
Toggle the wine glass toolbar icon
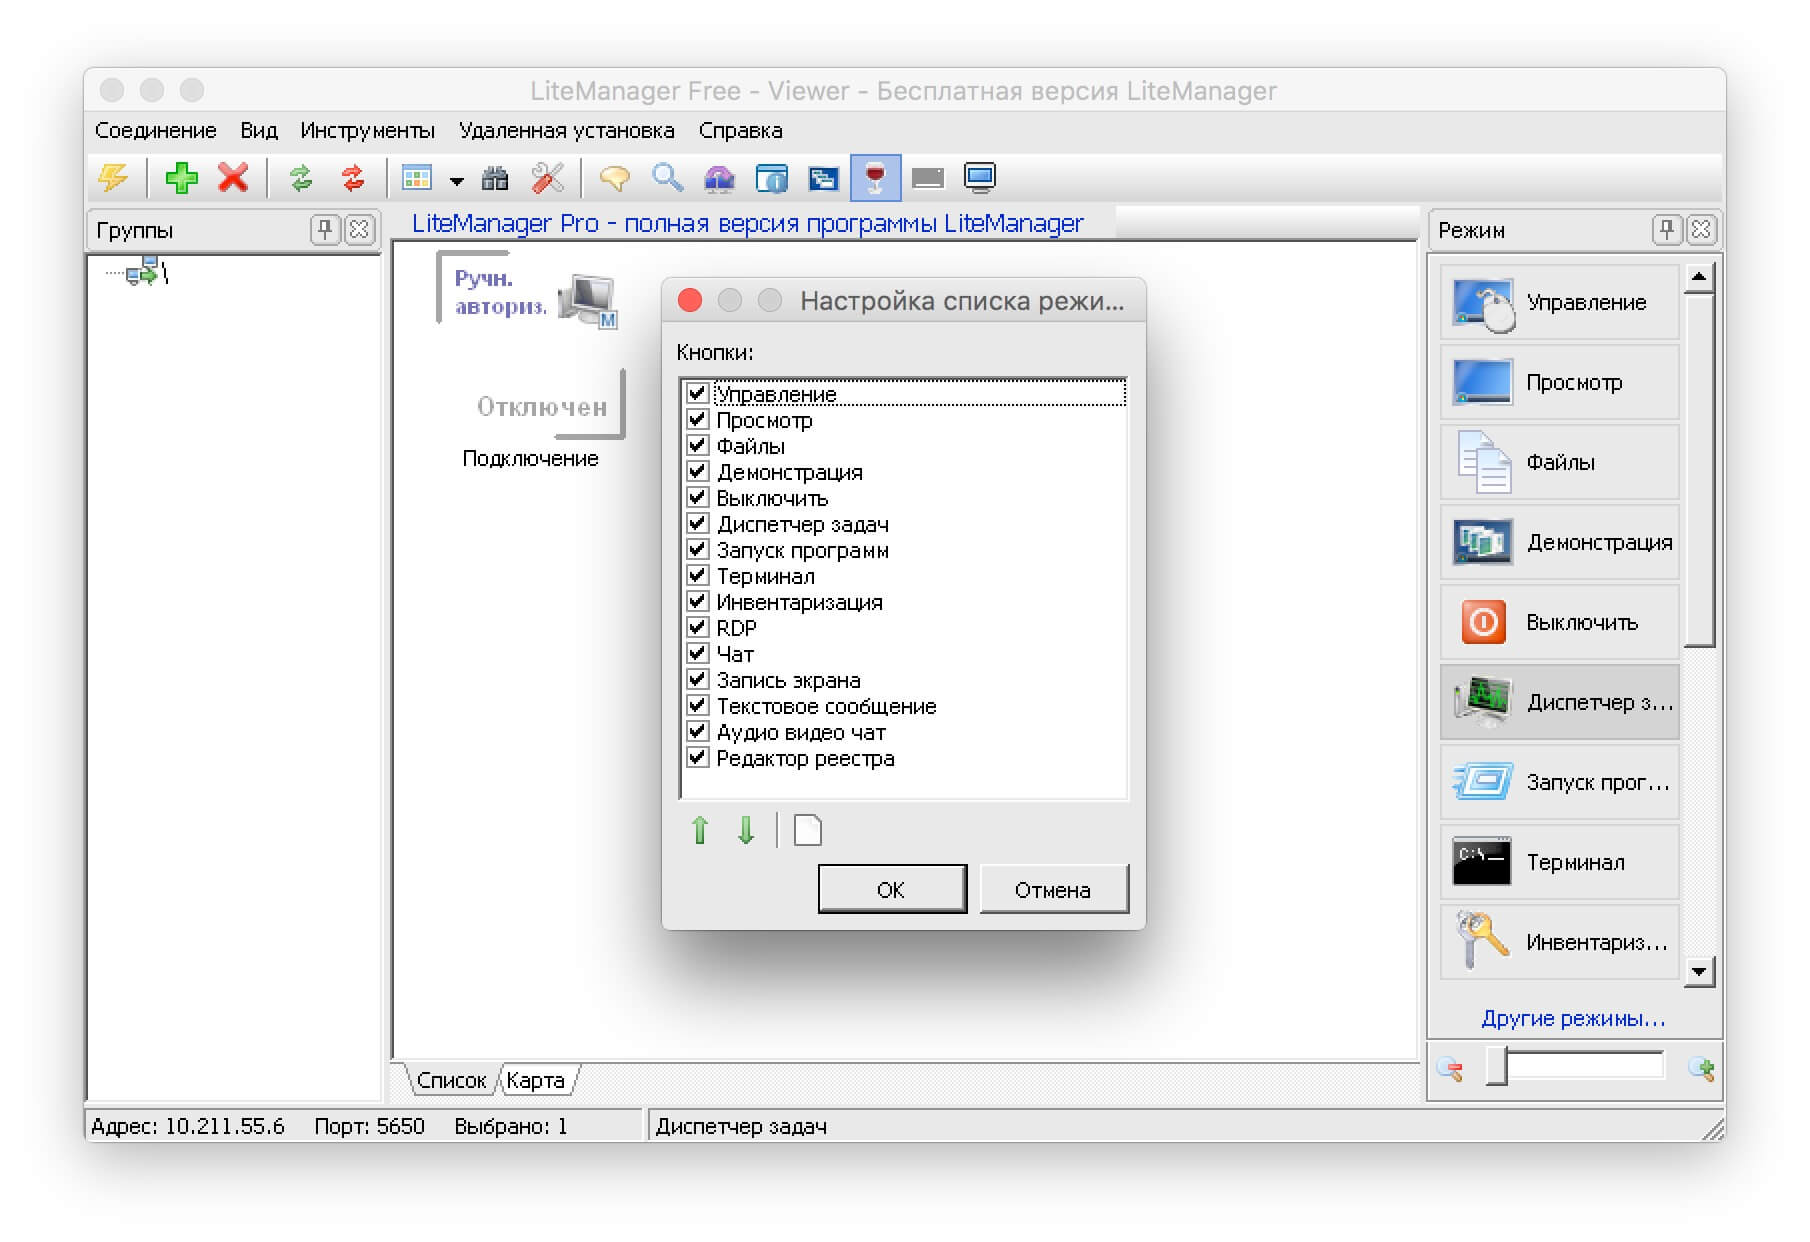click(x=875, y=179)
